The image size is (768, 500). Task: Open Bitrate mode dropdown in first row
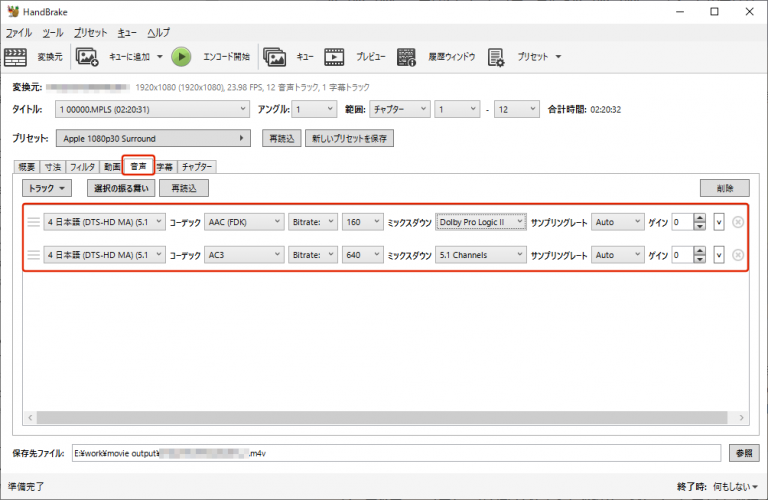click(x=312, y=222)
